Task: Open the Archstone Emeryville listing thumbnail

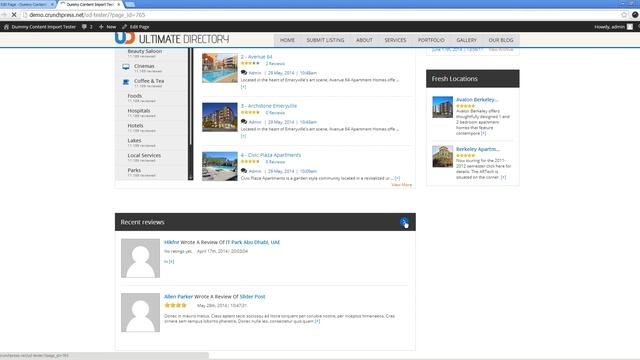Action: 220,117
